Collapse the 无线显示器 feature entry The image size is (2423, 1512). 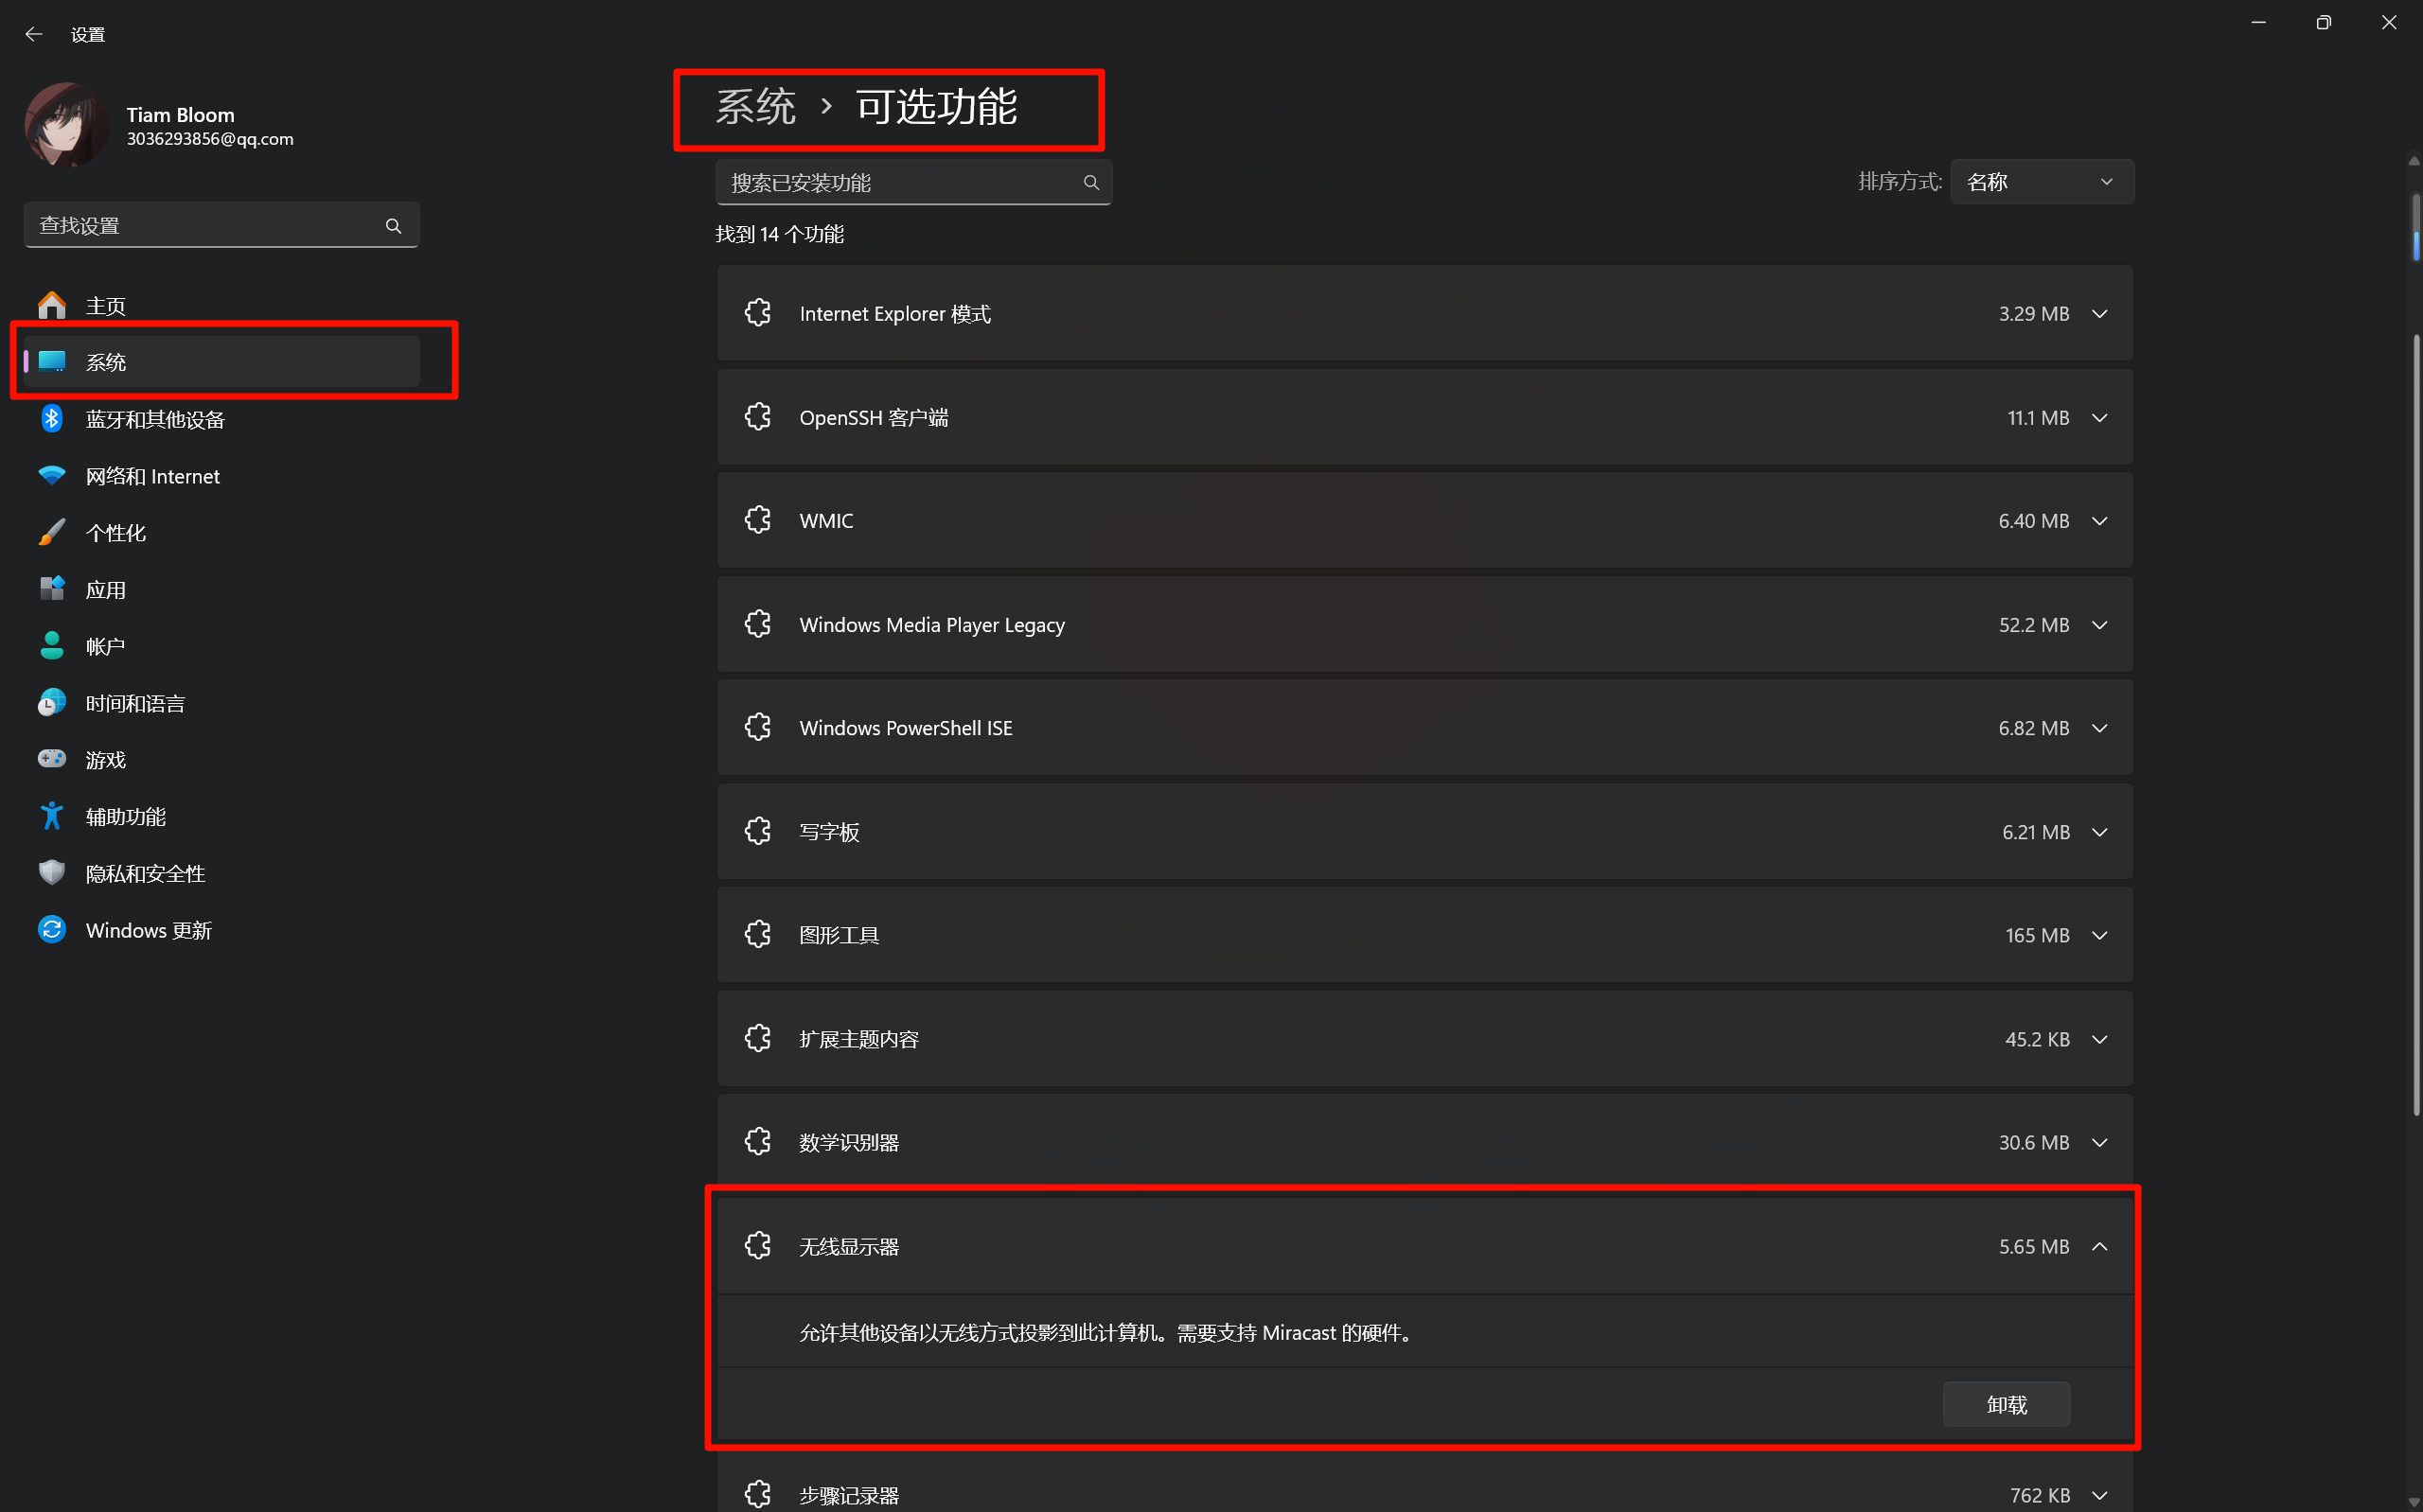pos(2099,1246)
